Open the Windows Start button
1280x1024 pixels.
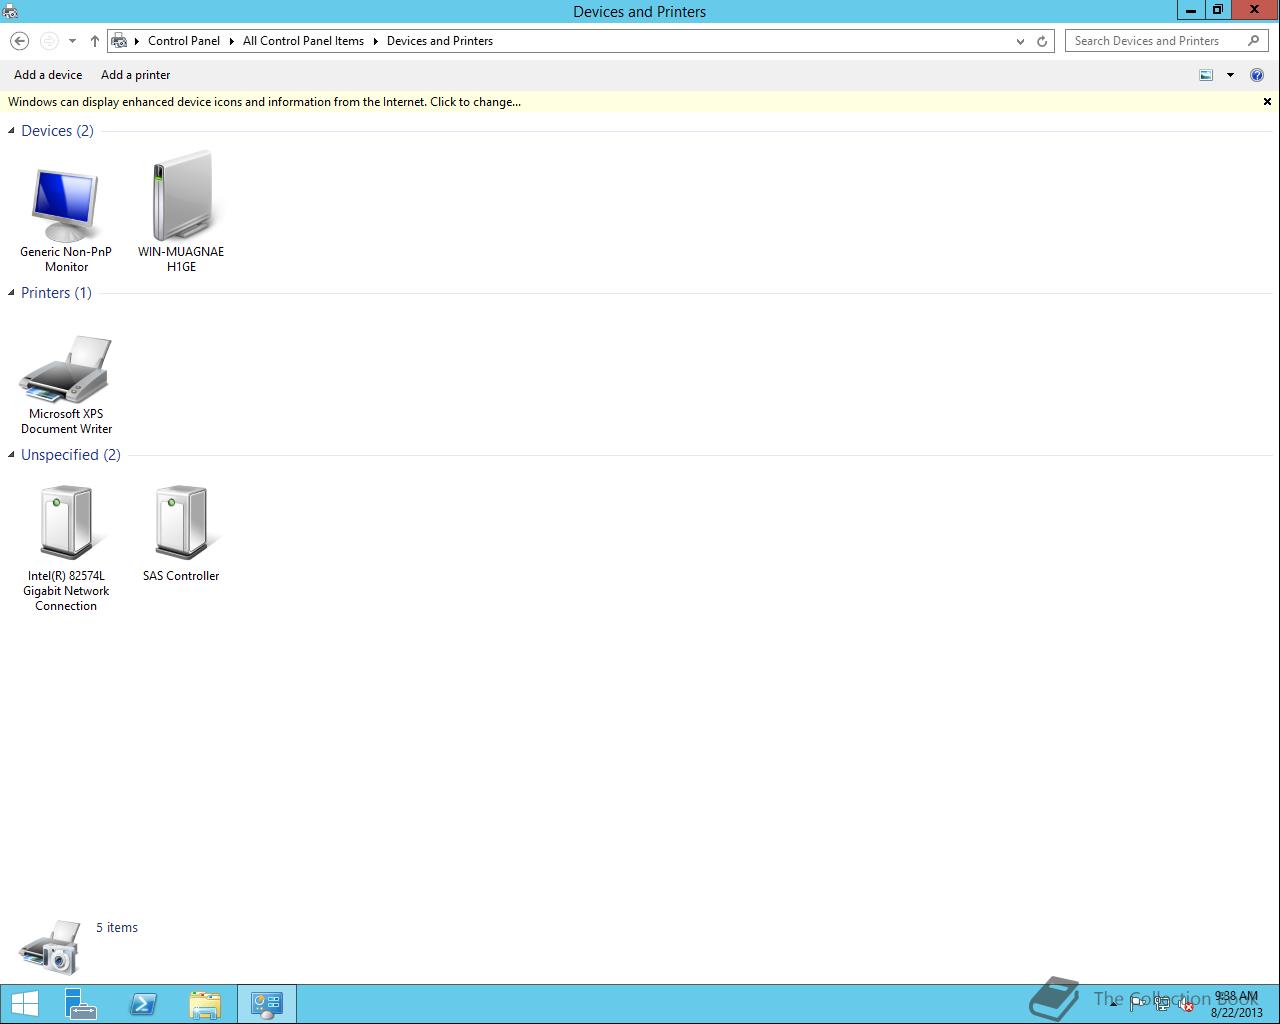[x=24, y=1004]
